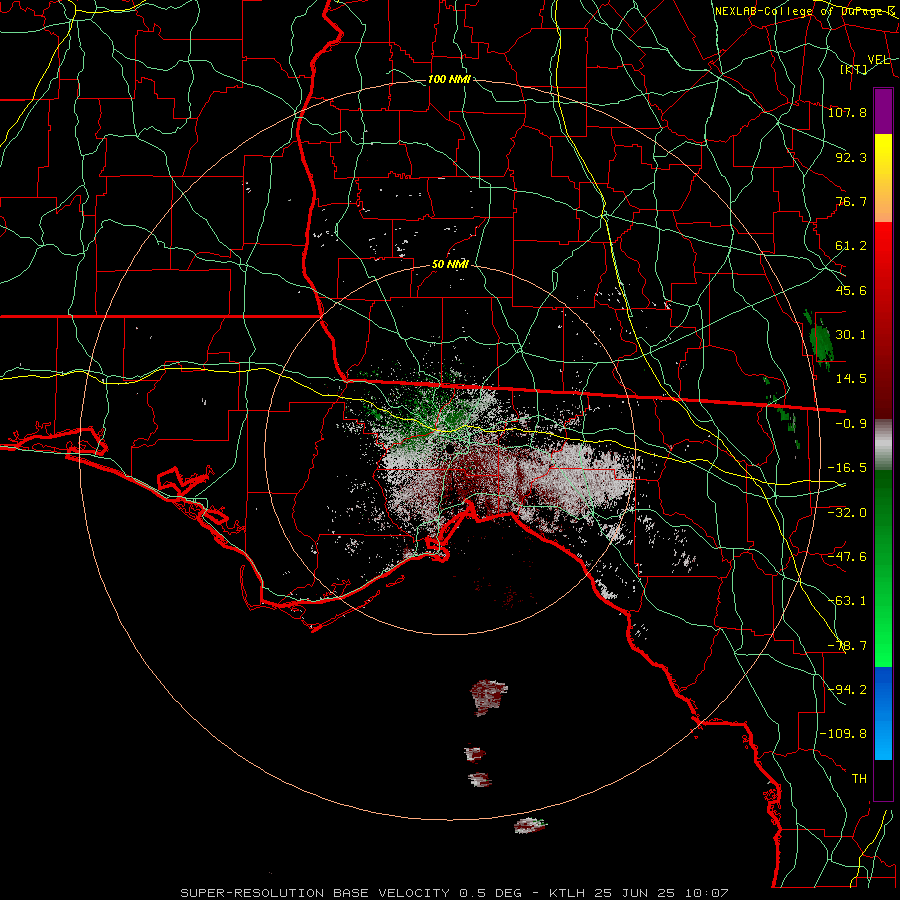The height and width of the screenshot is (900, 900).
Task: Pick the blue segment of the color bar
Action: (883, 713)
